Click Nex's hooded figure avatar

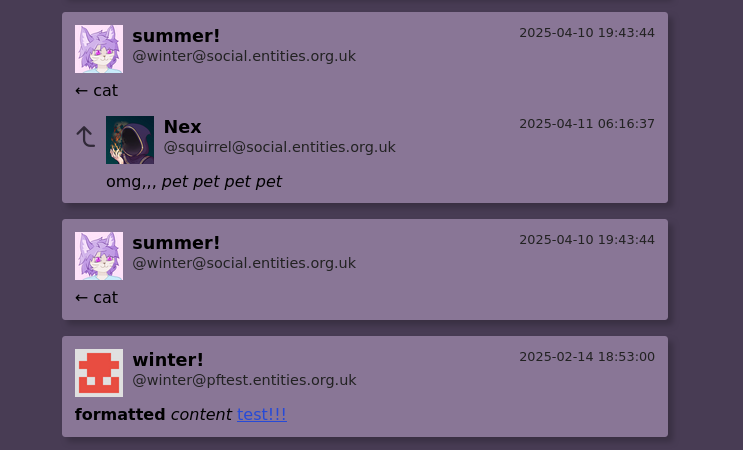click(130, 140)
